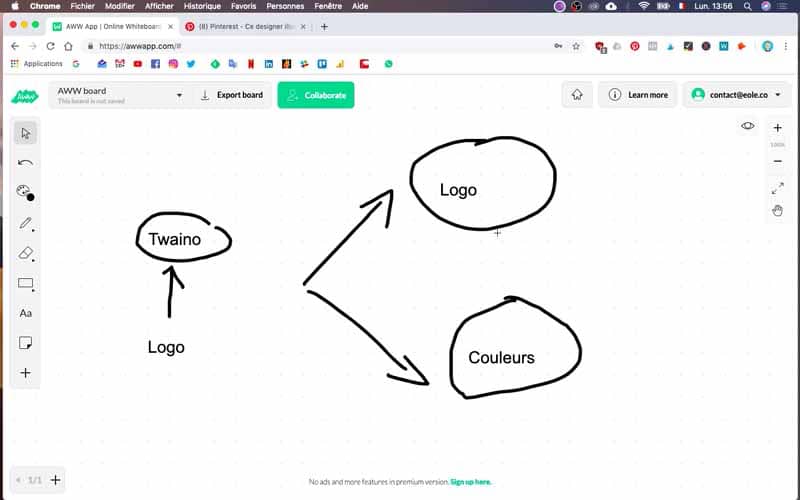Reload the current page
800x500 pixels.
(x=51, y=46)
